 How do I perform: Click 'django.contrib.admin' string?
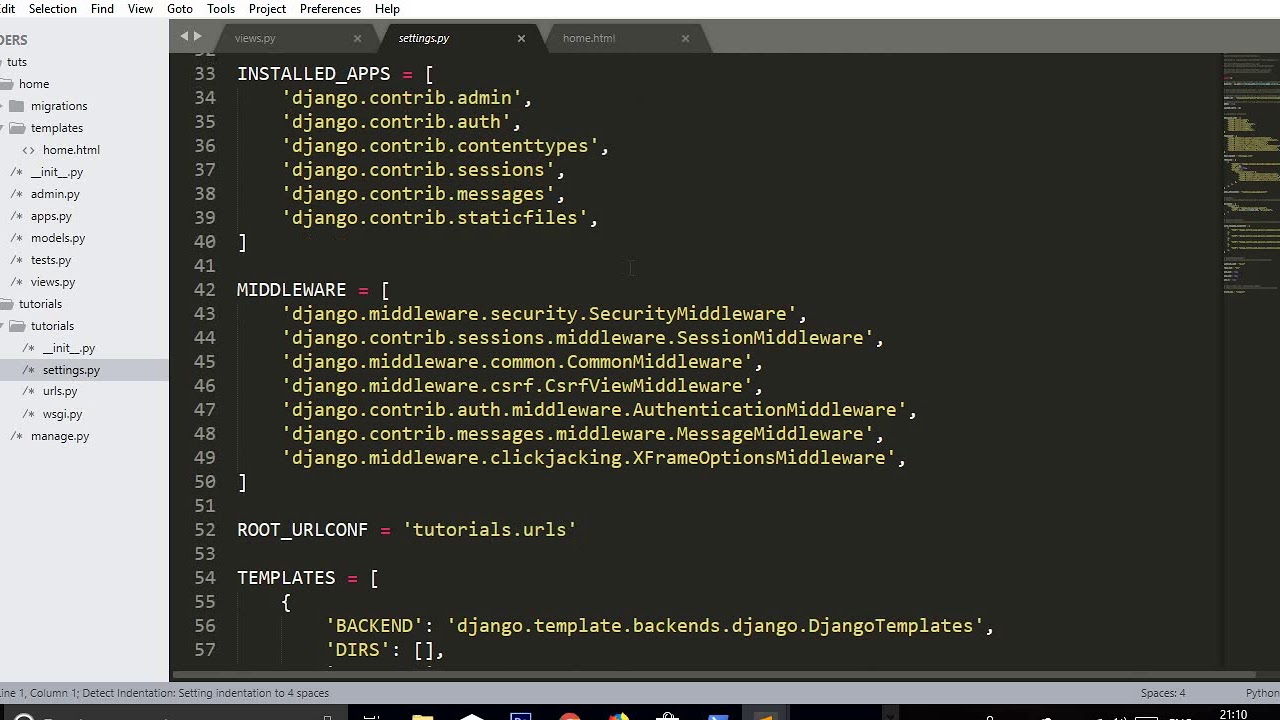point(402,98)
